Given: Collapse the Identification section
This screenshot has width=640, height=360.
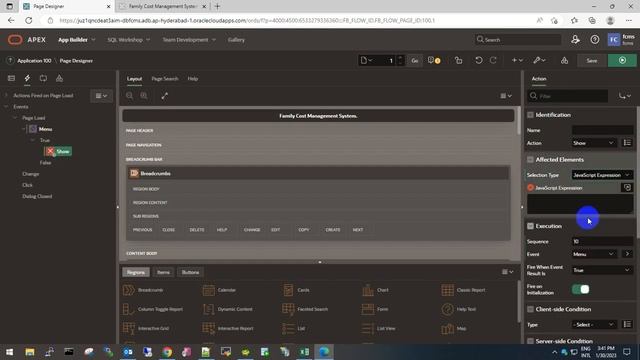Looking at the screenshot, I should [x=530, y=115].
